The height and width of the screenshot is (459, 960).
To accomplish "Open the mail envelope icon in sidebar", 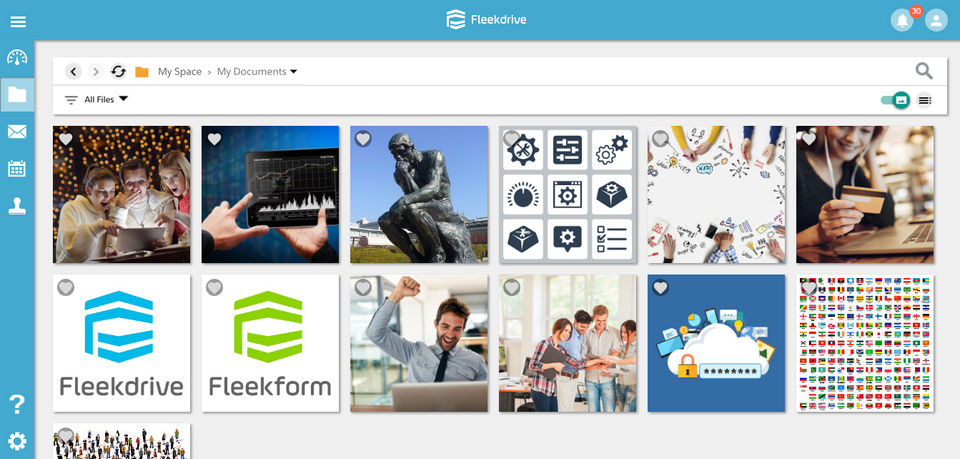I will click(x=17, y=132).
